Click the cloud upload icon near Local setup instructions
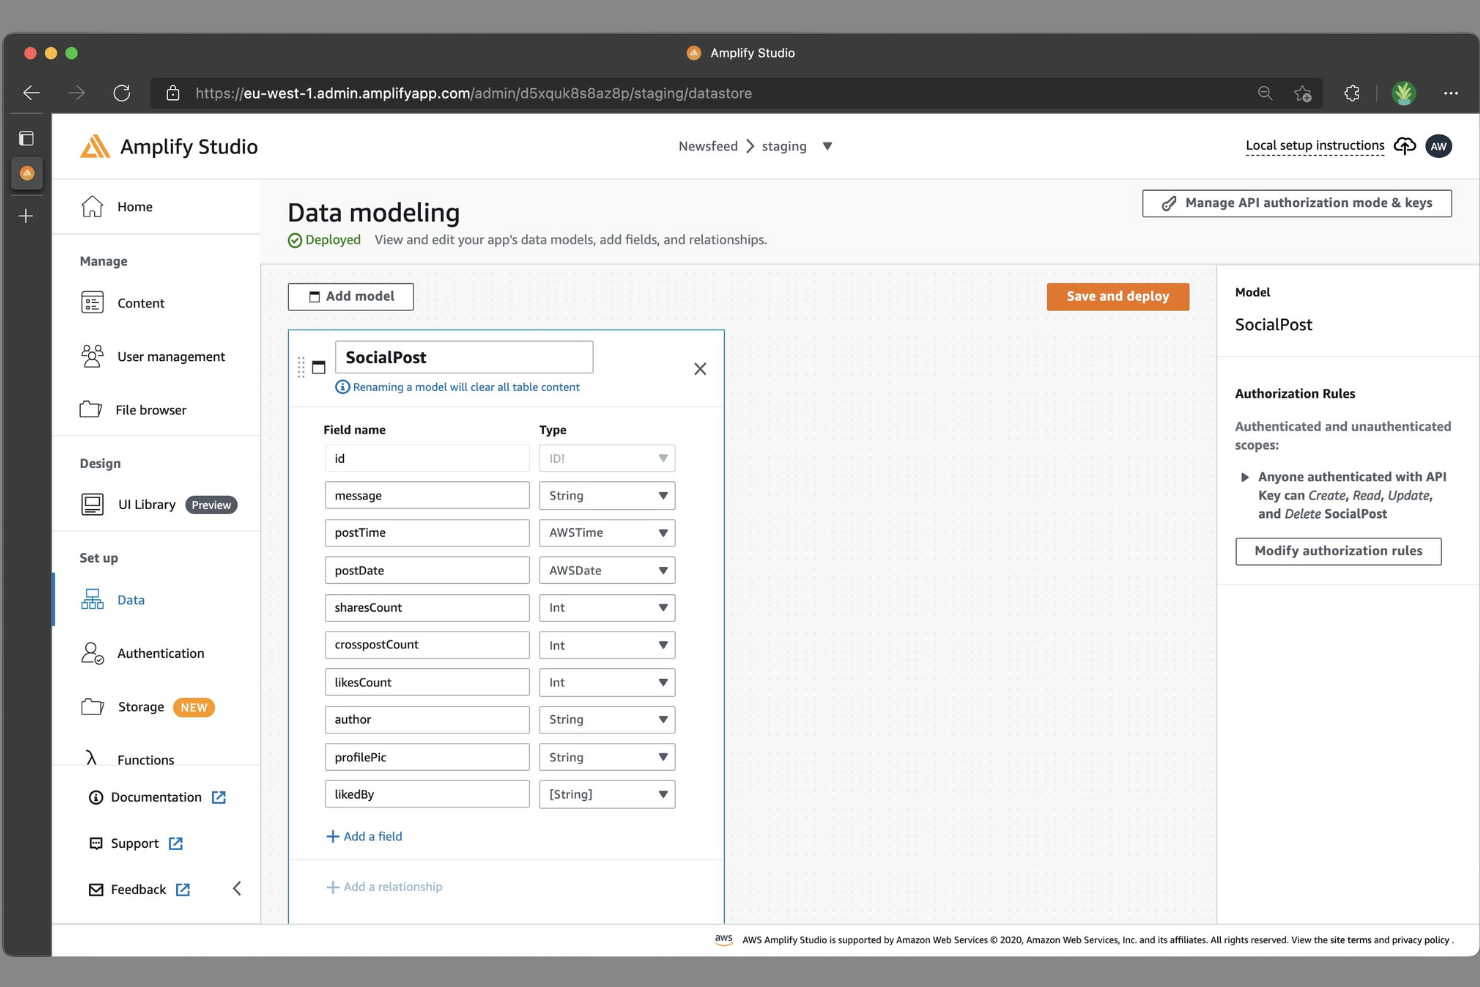The height and width of the screenshot is (987, 1480). (1404, 146)
